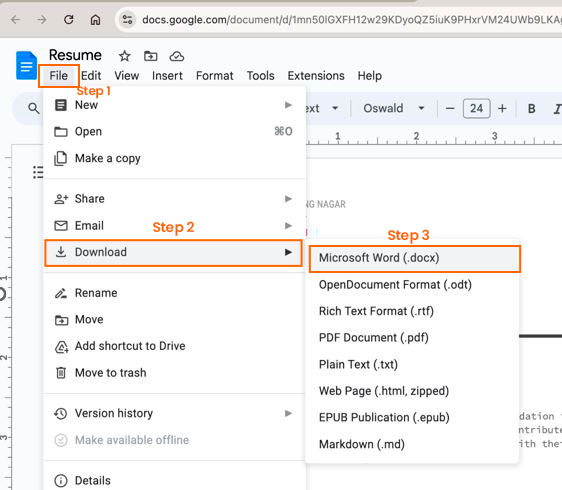Select Make a copy
This screenshot has height=490, width=562.
174,158
